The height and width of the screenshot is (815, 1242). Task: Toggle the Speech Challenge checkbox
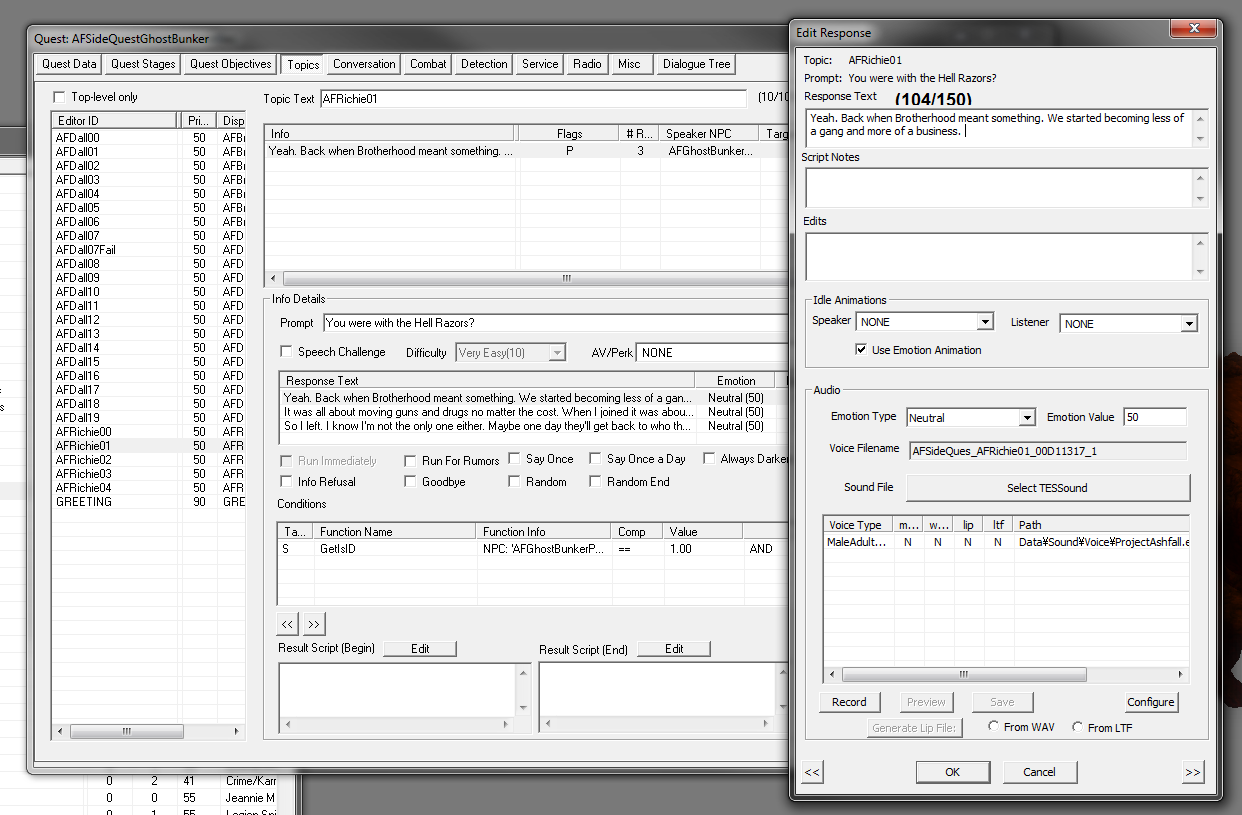[x=287, y=352]
